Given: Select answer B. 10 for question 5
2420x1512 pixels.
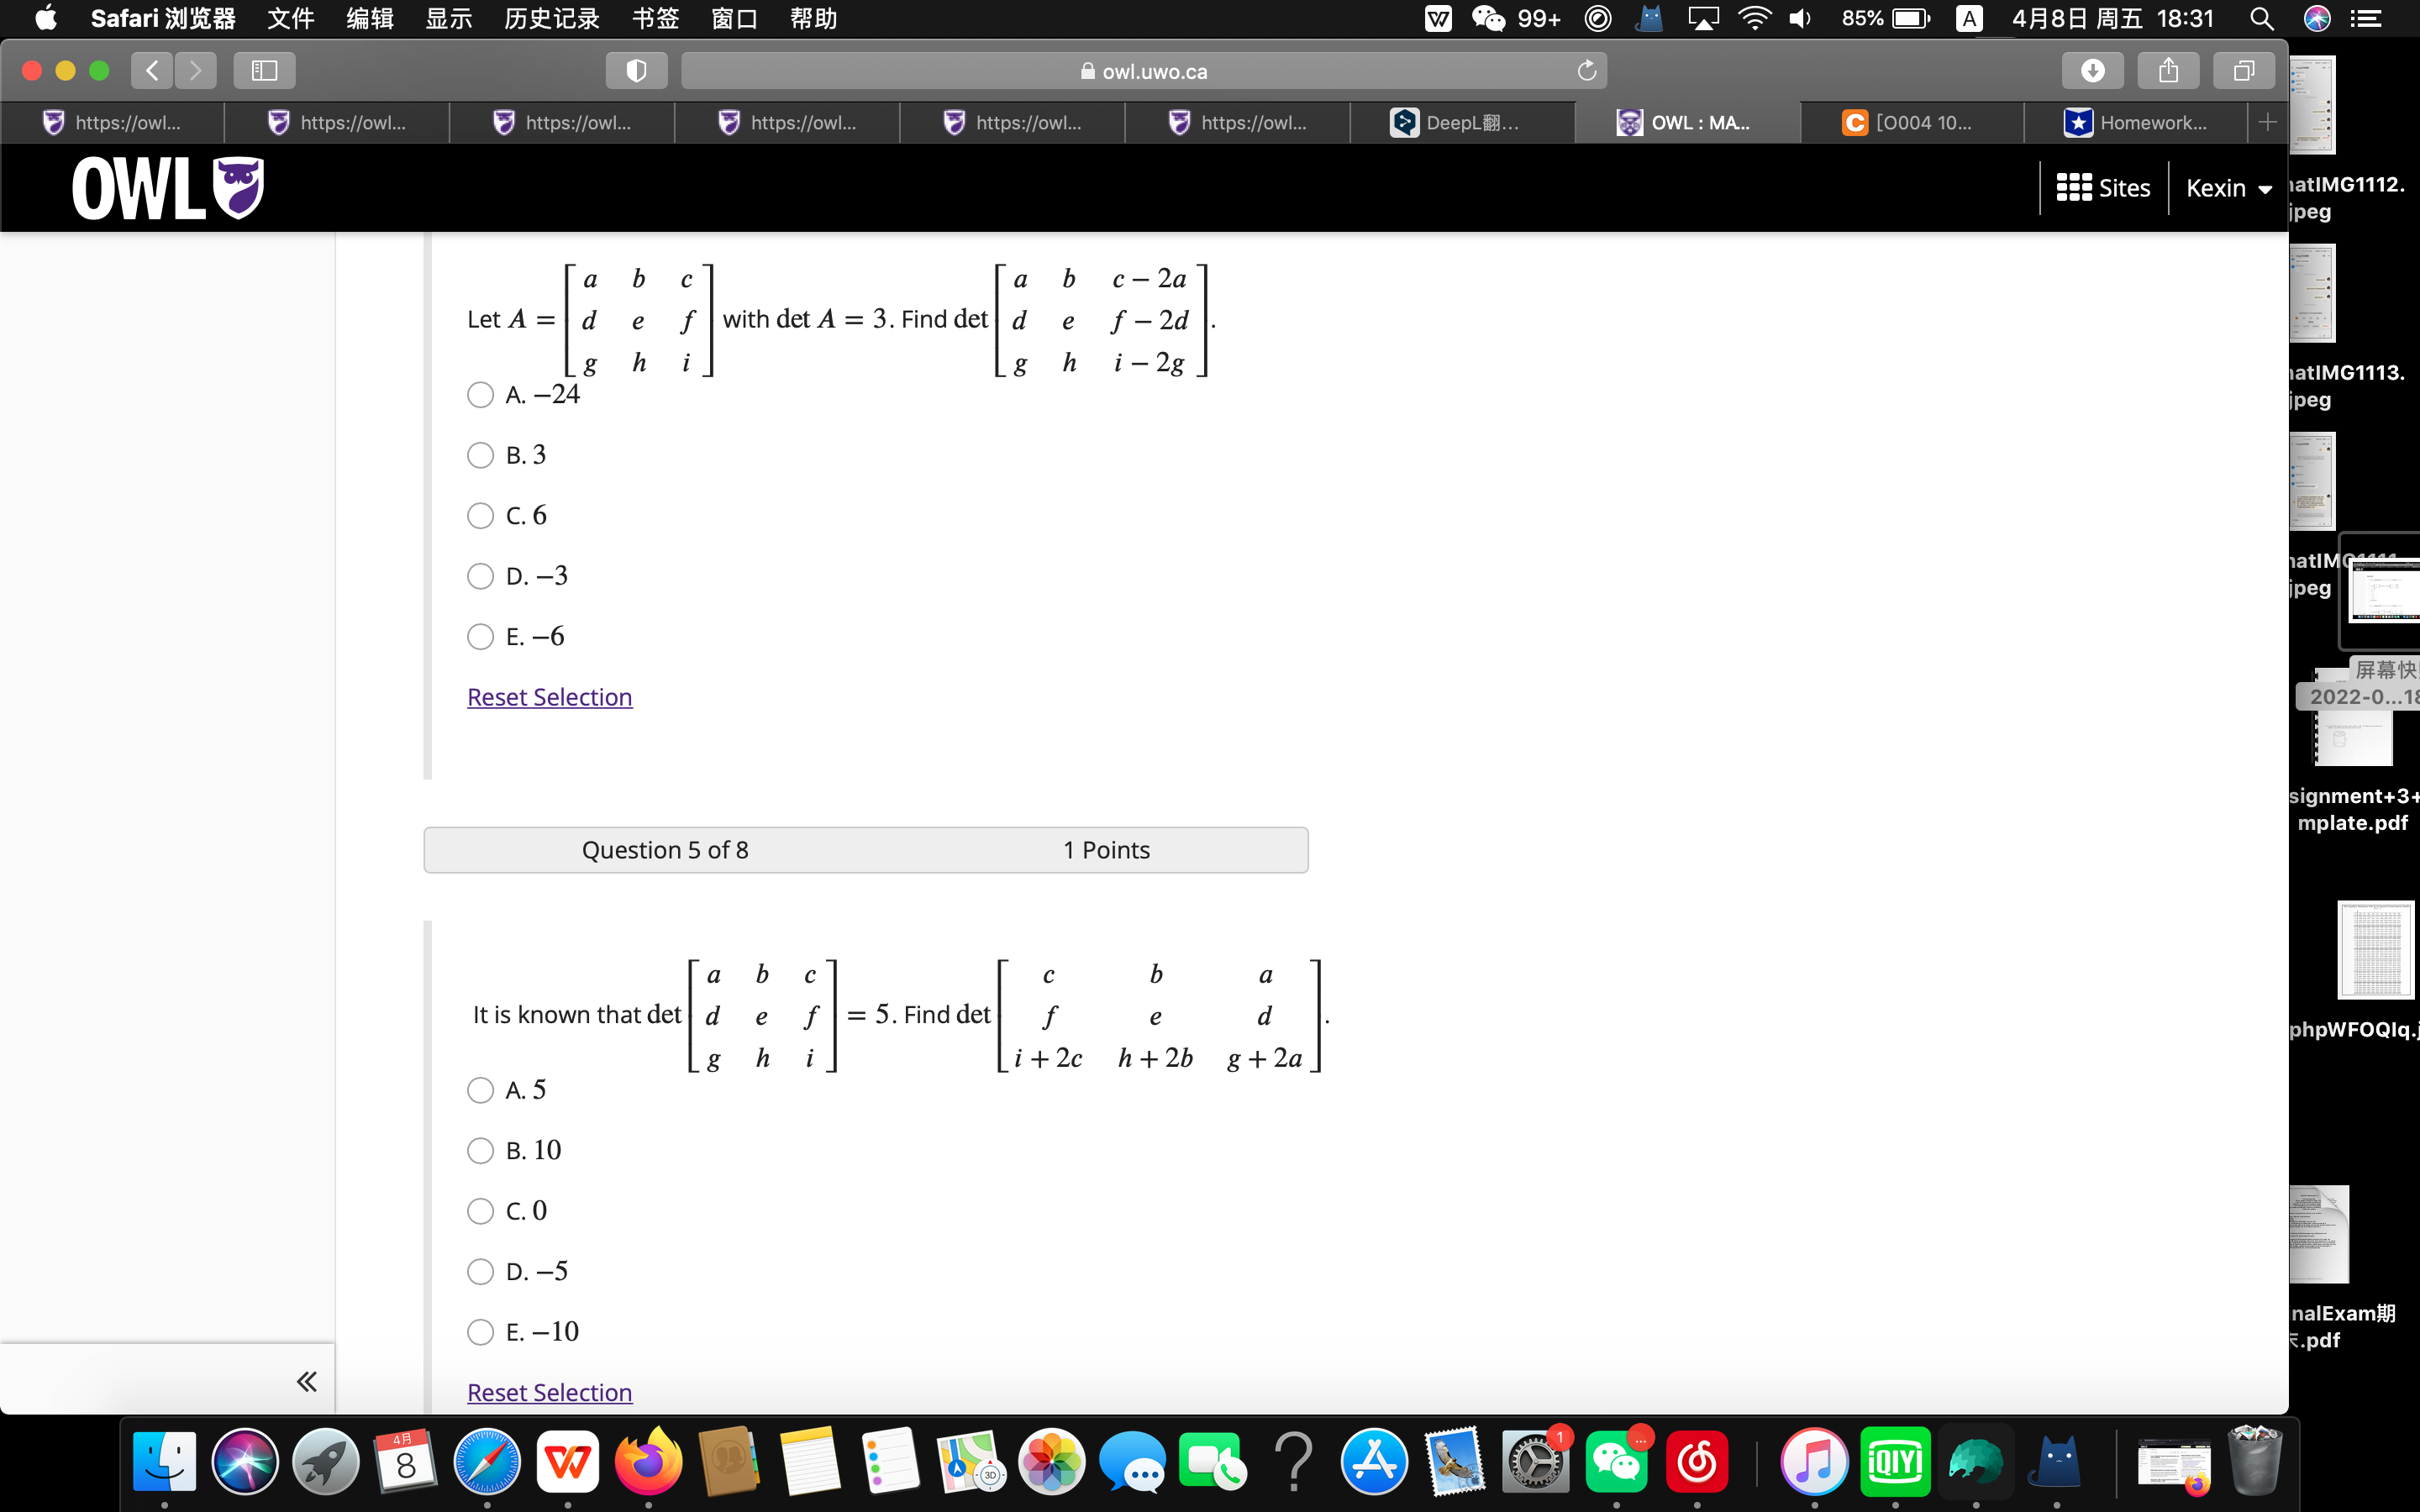Looking at the screenshot, I should click(480, 1150).
